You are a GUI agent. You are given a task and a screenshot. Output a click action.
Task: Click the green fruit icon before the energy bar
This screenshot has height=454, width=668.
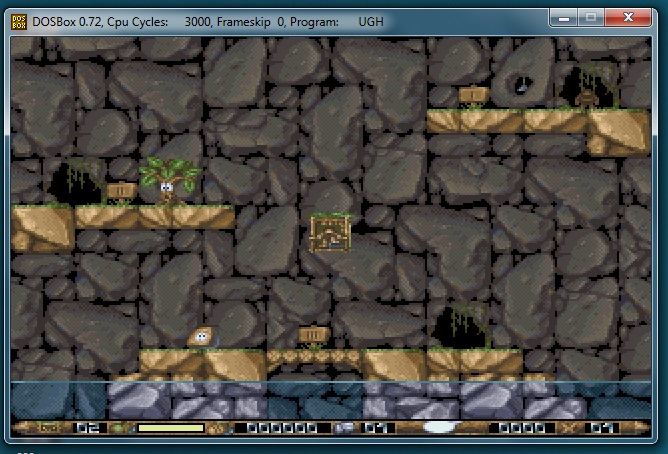pos(118,428)
